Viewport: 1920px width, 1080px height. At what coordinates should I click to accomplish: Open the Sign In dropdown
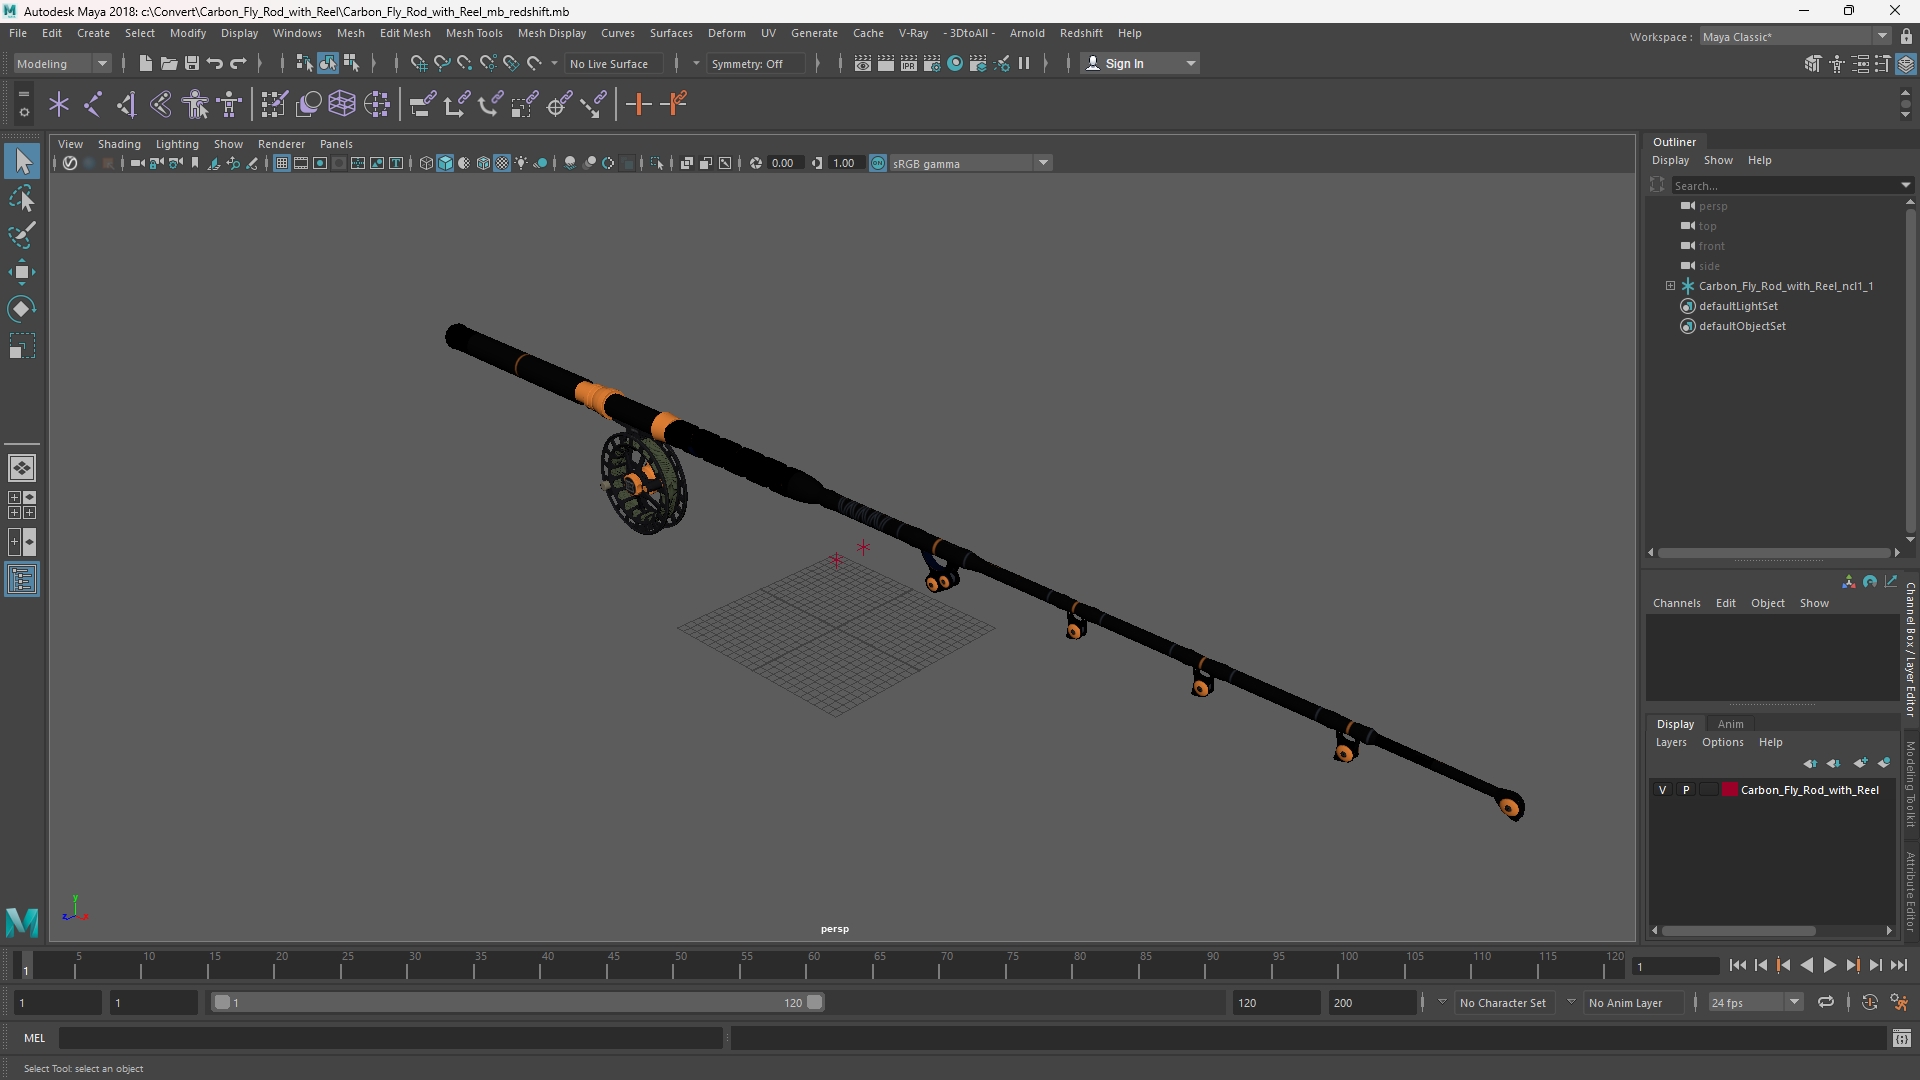[x=1140, y=63]
